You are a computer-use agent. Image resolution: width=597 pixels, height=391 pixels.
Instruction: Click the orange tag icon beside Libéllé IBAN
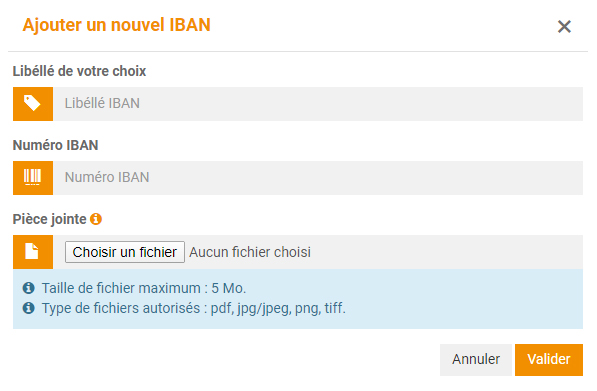tap(33, 104)
